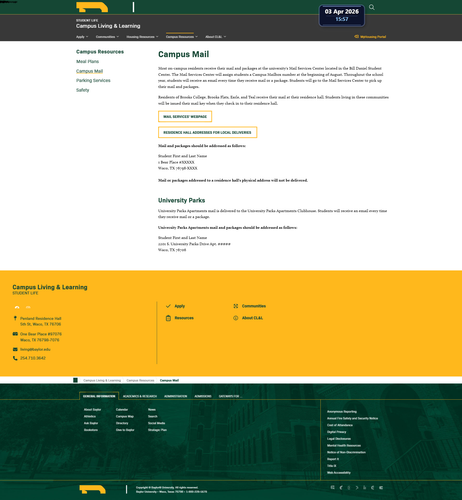Click the checkmark icon beside footer Apply
This screenshot has width=462, height=500.
point(168,306)
